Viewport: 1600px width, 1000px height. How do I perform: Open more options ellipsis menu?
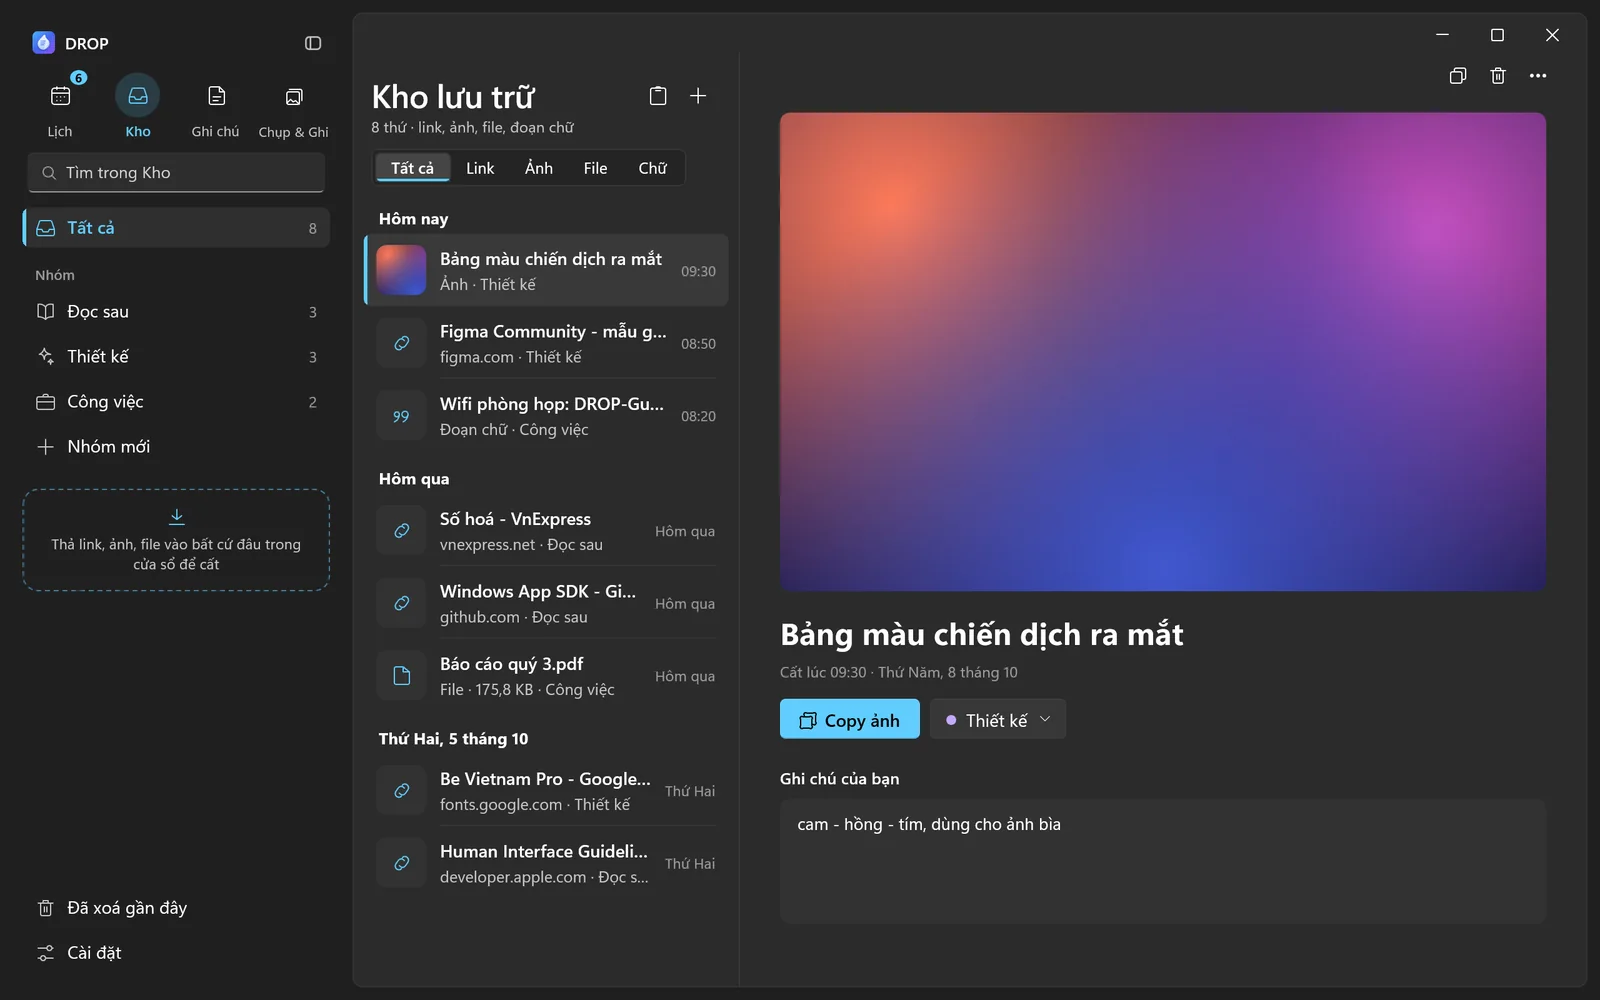pos(1538,76)
